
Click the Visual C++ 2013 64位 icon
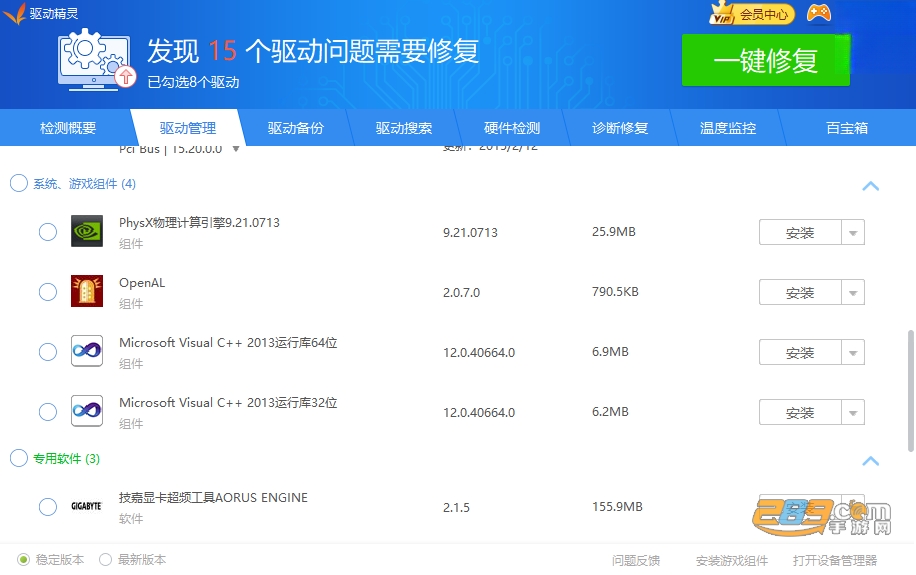(87, 351)
